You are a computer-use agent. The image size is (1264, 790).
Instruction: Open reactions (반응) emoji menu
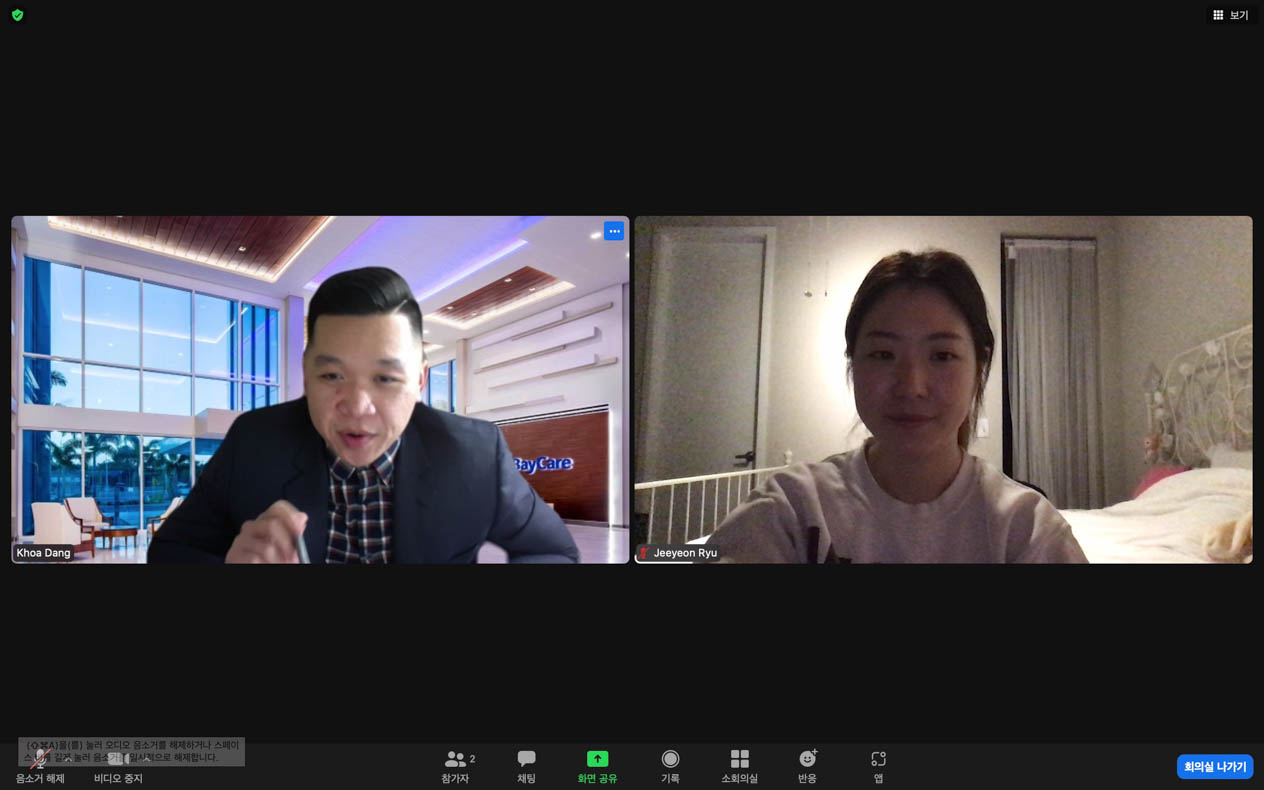point(807,766)
